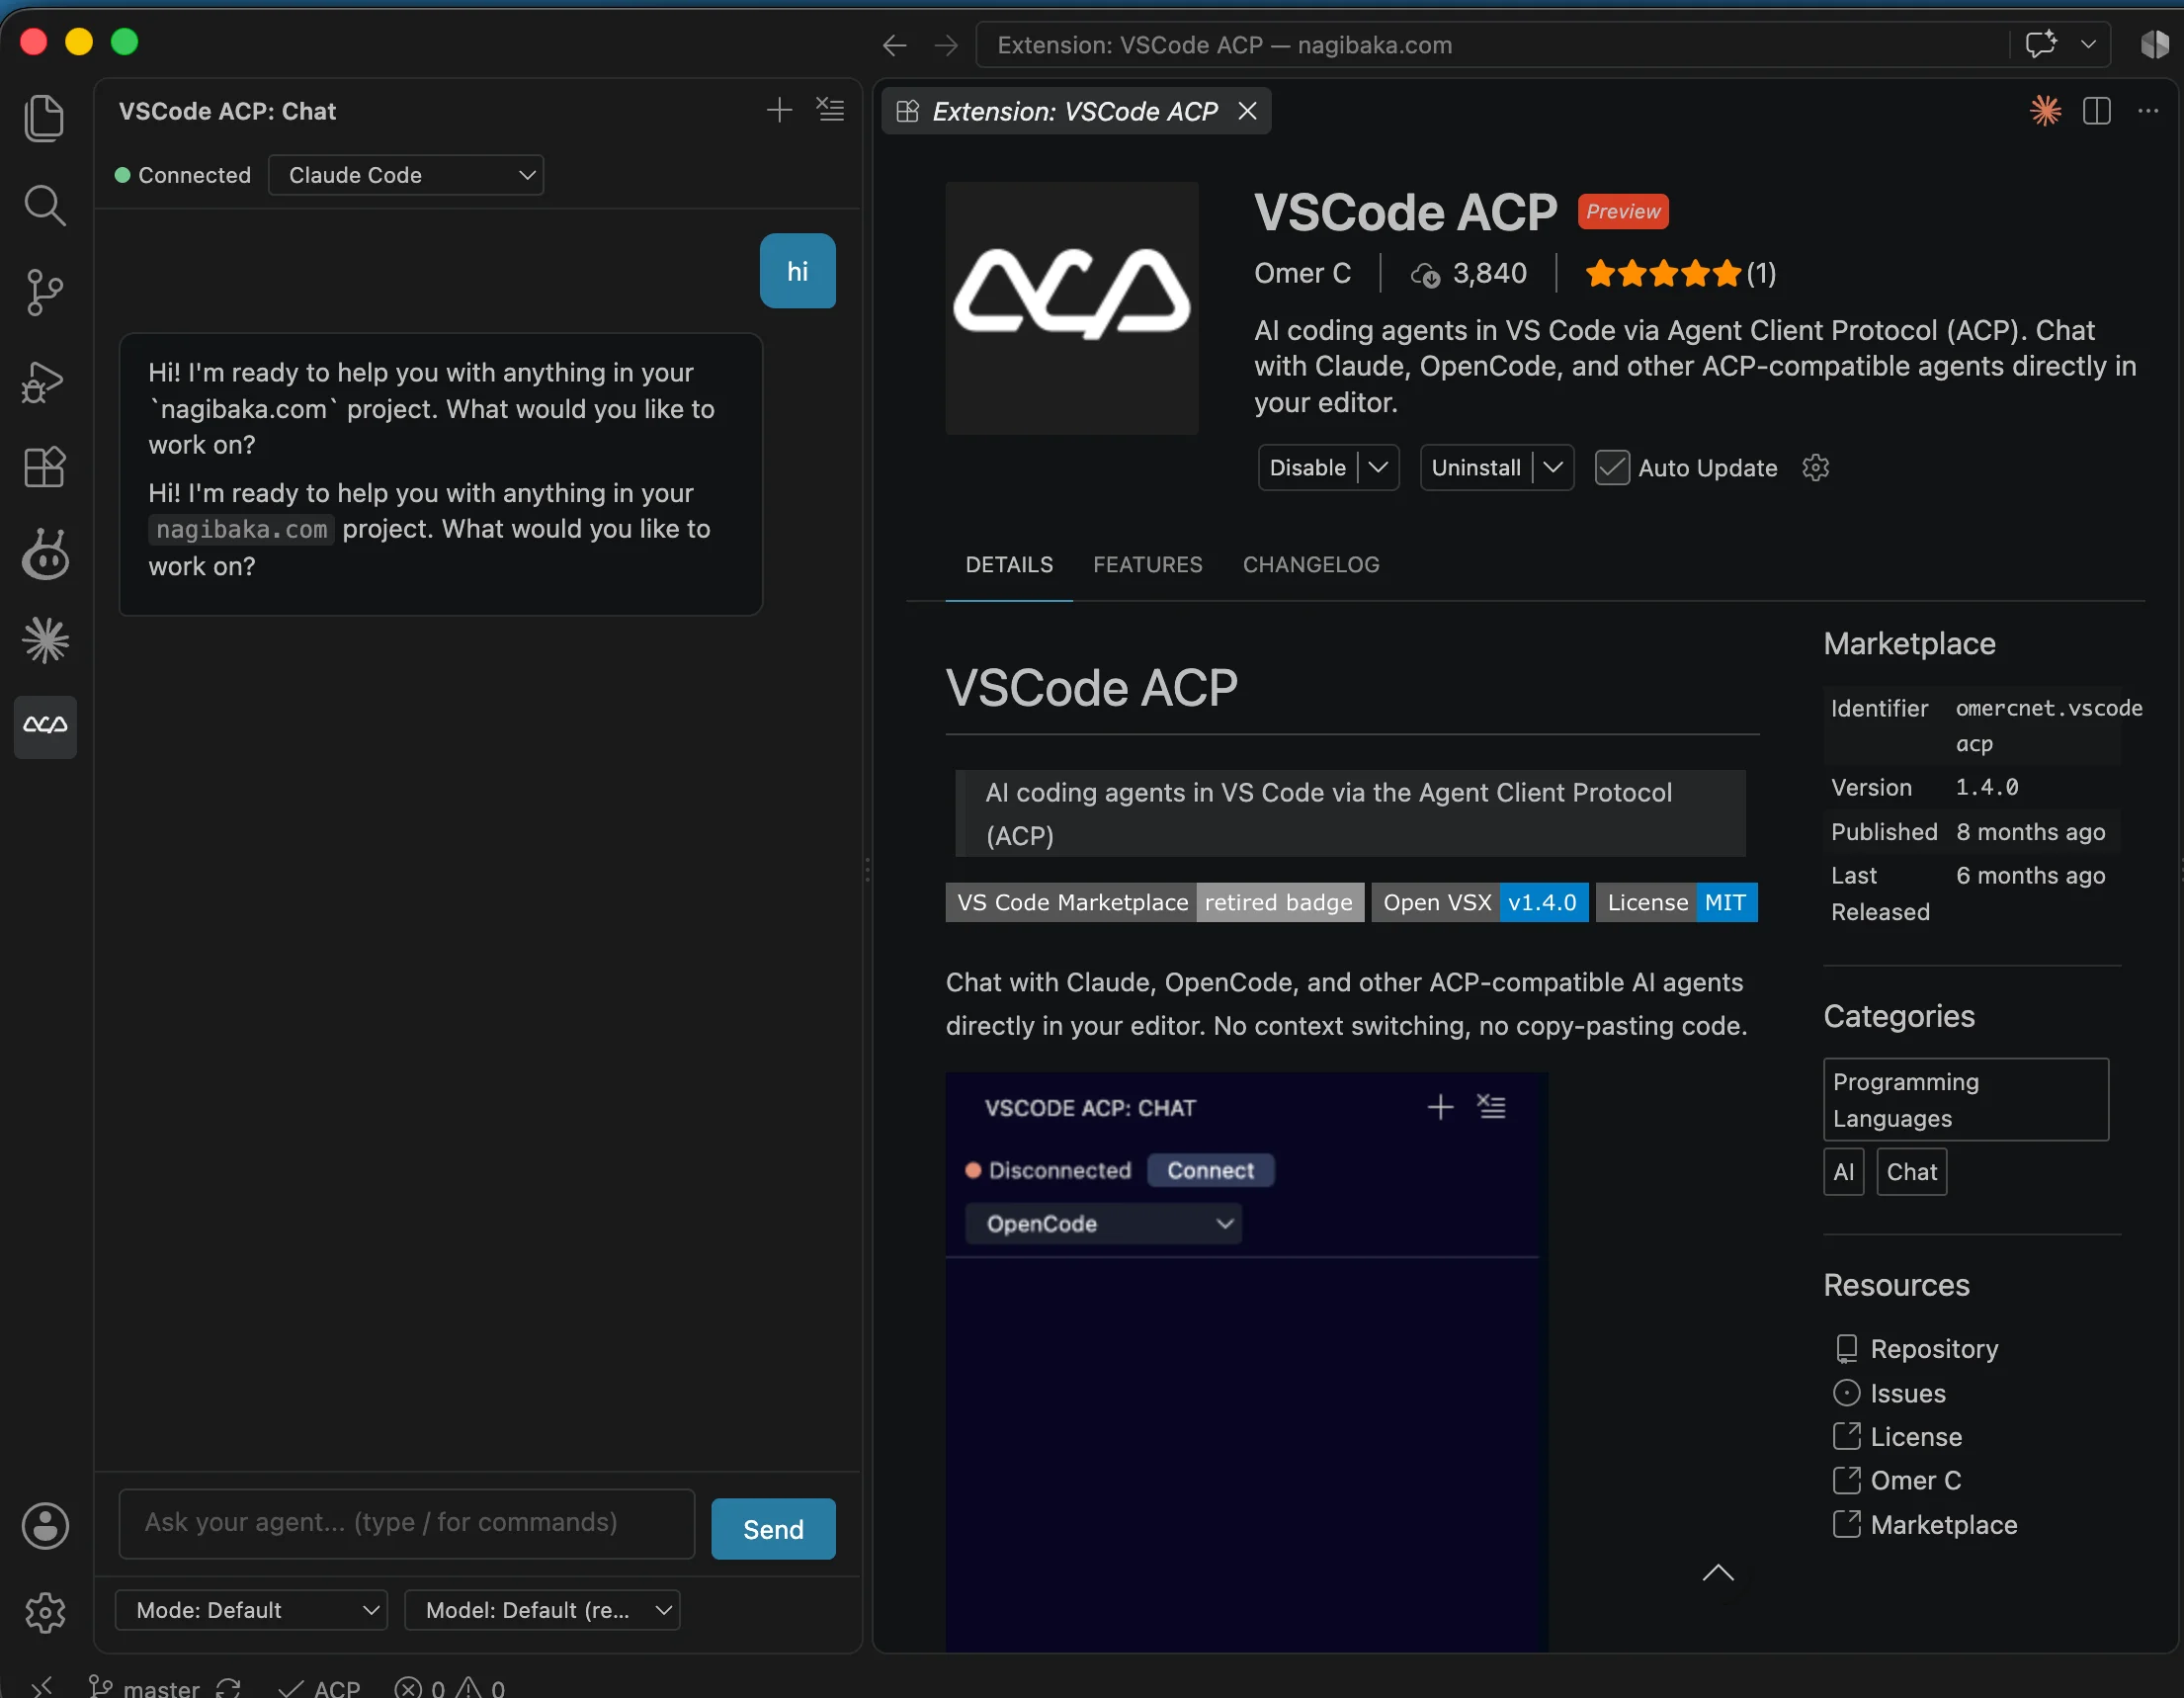Click the Send button
2184x1698 pixels.
(x=773, y=1529)
